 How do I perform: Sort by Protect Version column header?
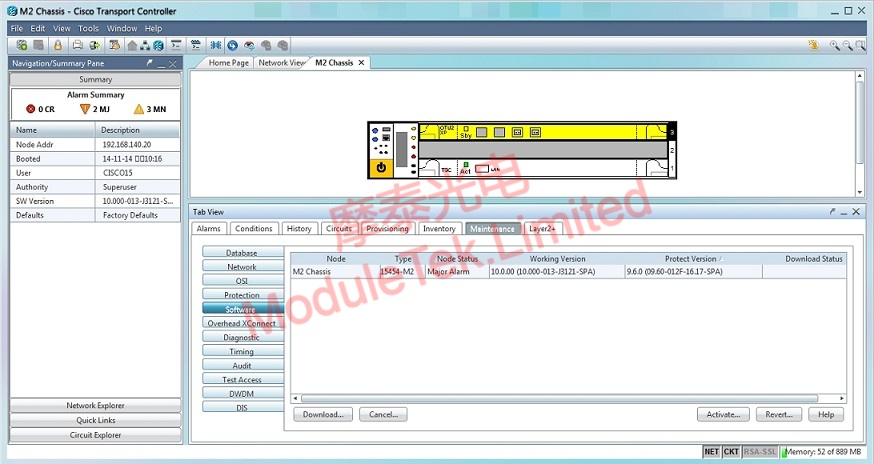pyautogui.click(x=693, y=259)
